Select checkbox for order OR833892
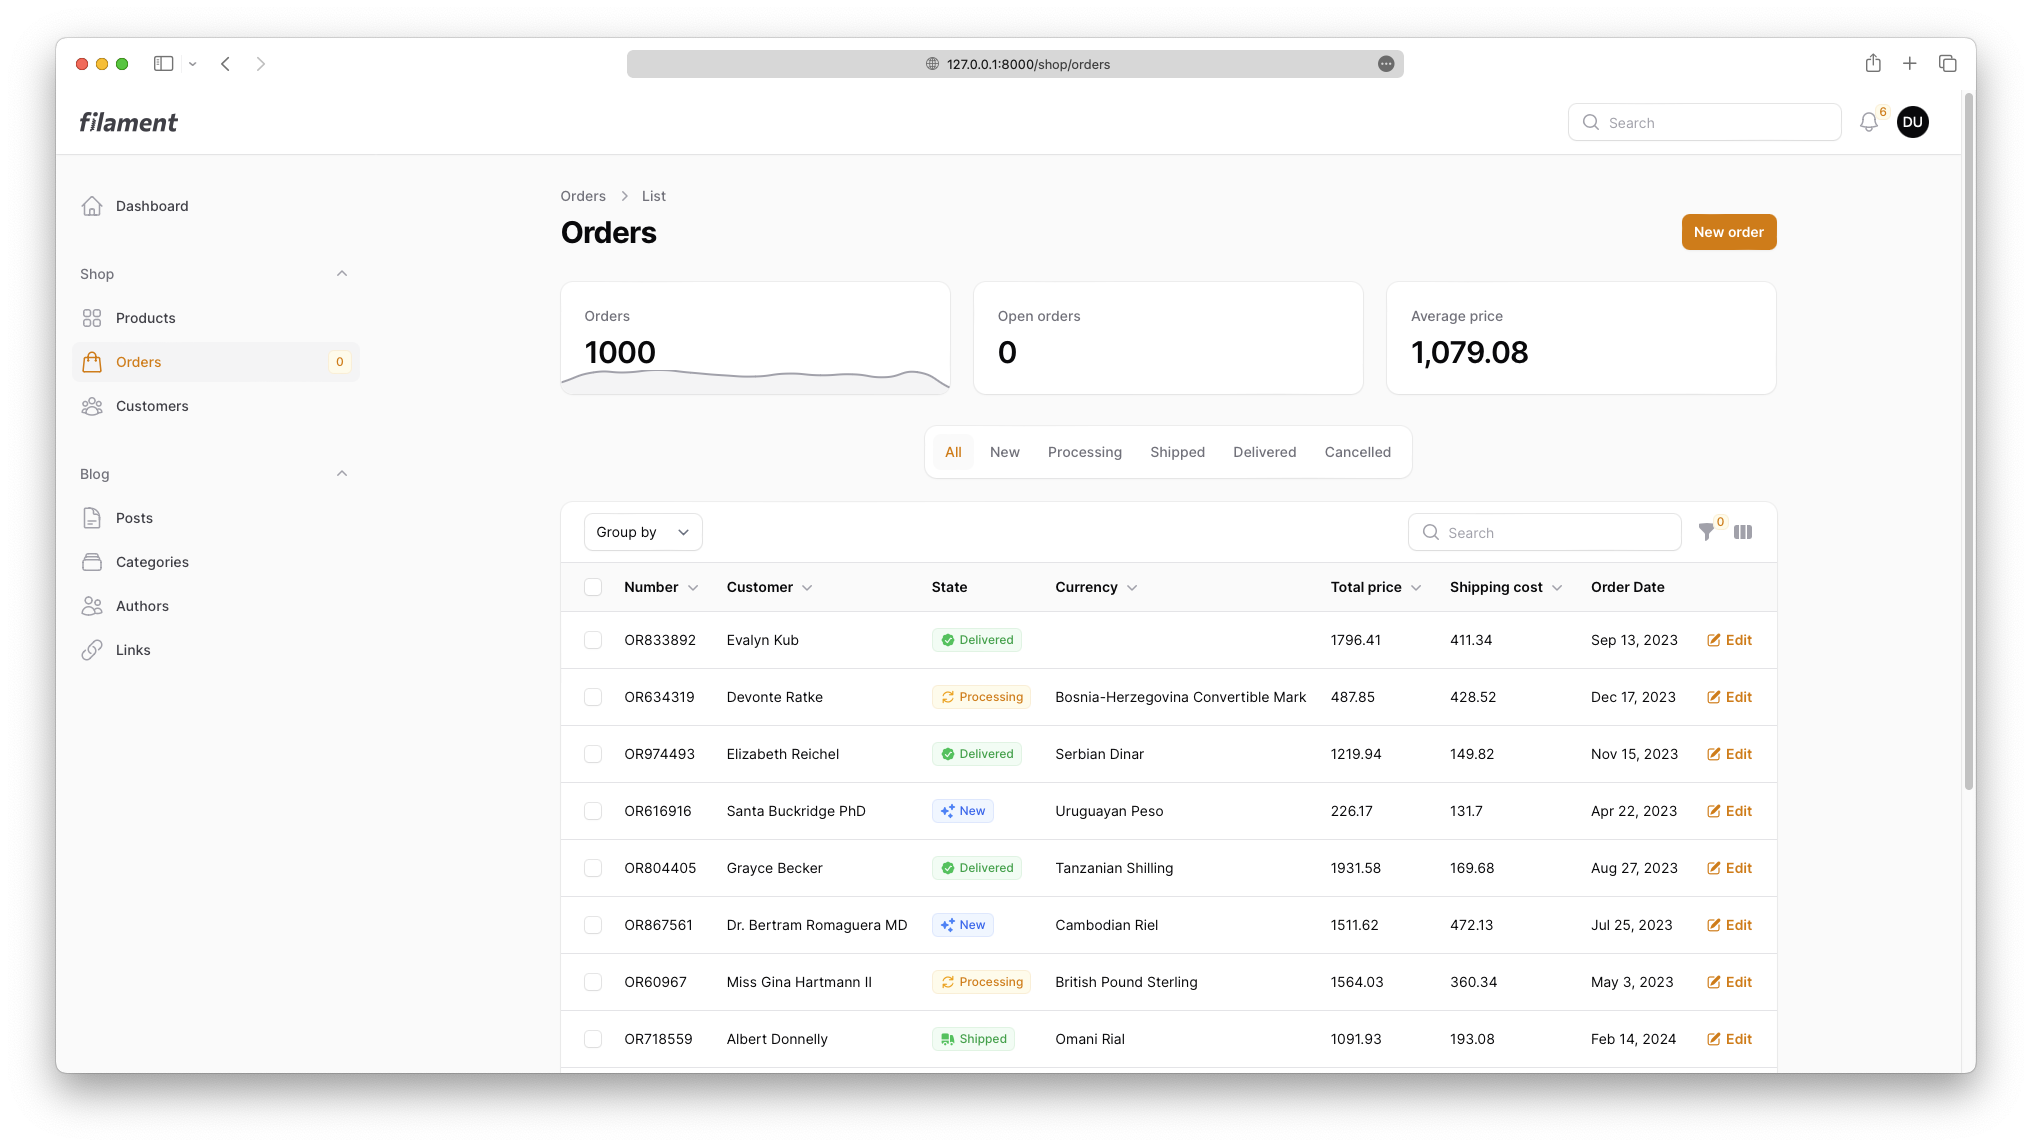This screenshot has height=1147, width=2032. pos(593,640)
